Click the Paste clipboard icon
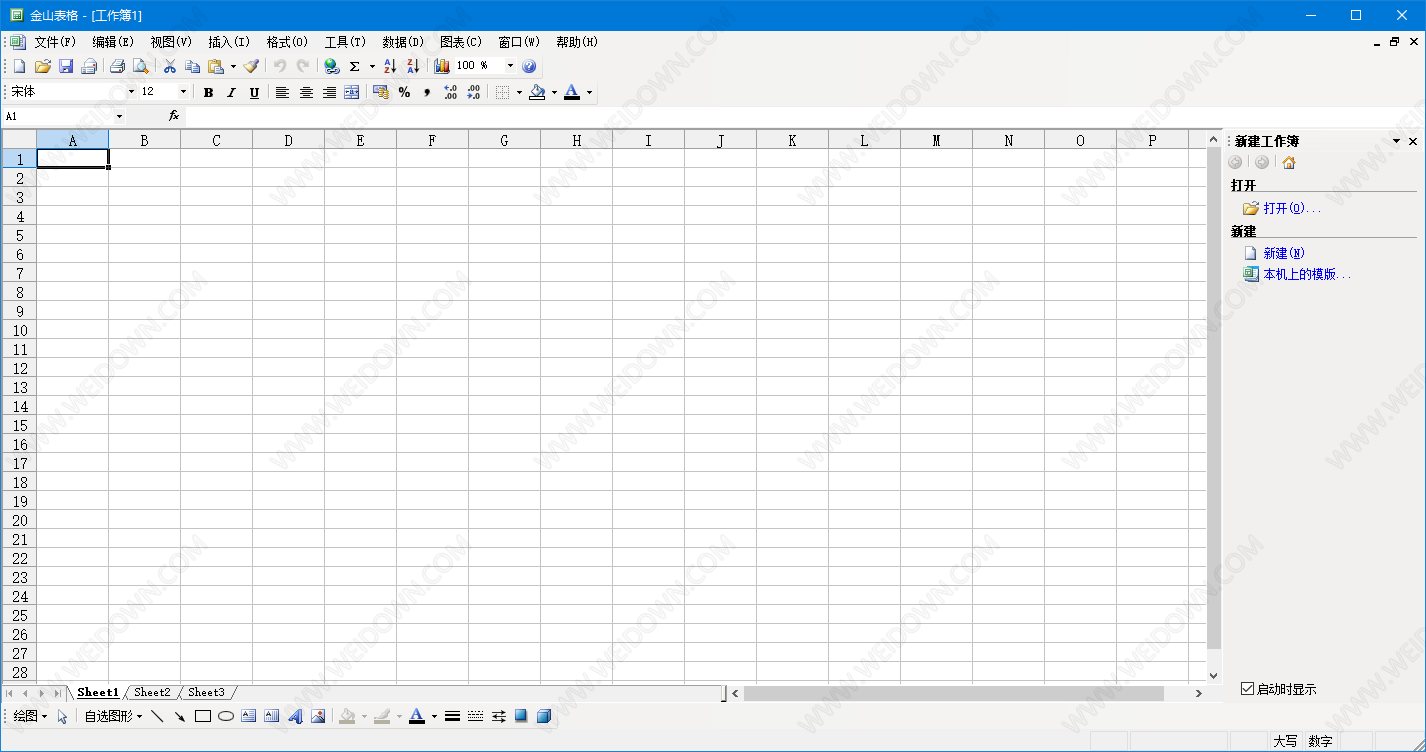1426x752 pixels. (216, 66)
